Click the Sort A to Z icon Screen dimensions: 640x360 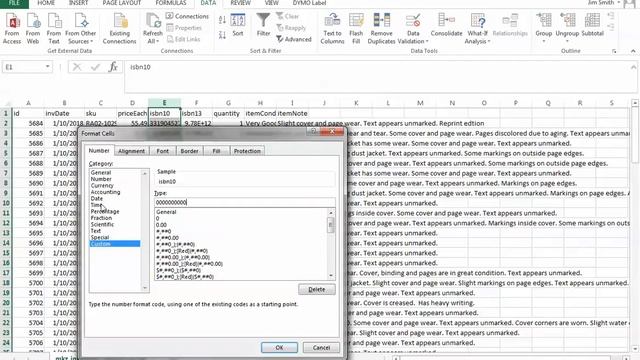tap(222, 20)
